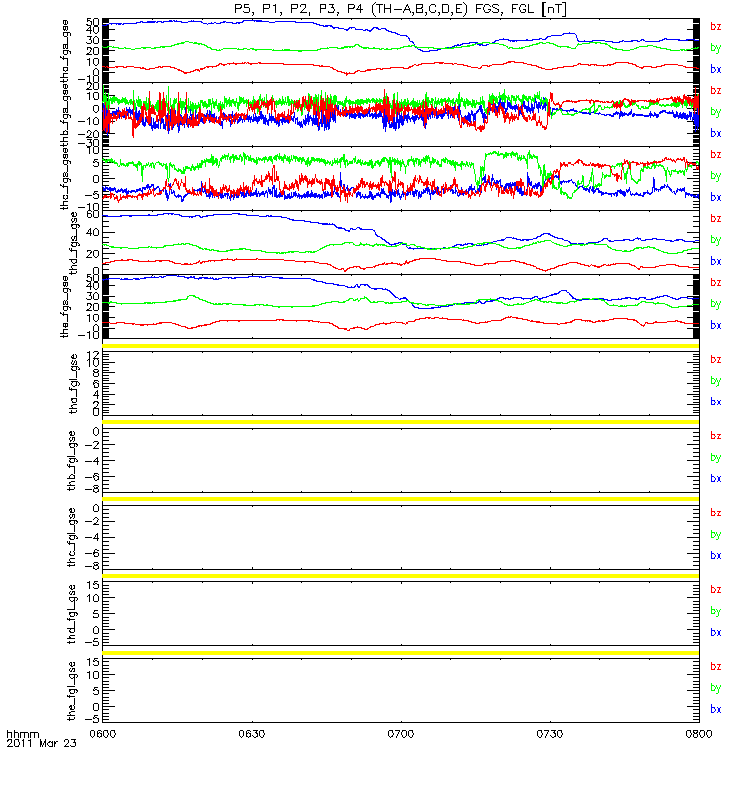
Task: Click red bz legend of the thd_fgs_gse panel
Action: point(716,218)
